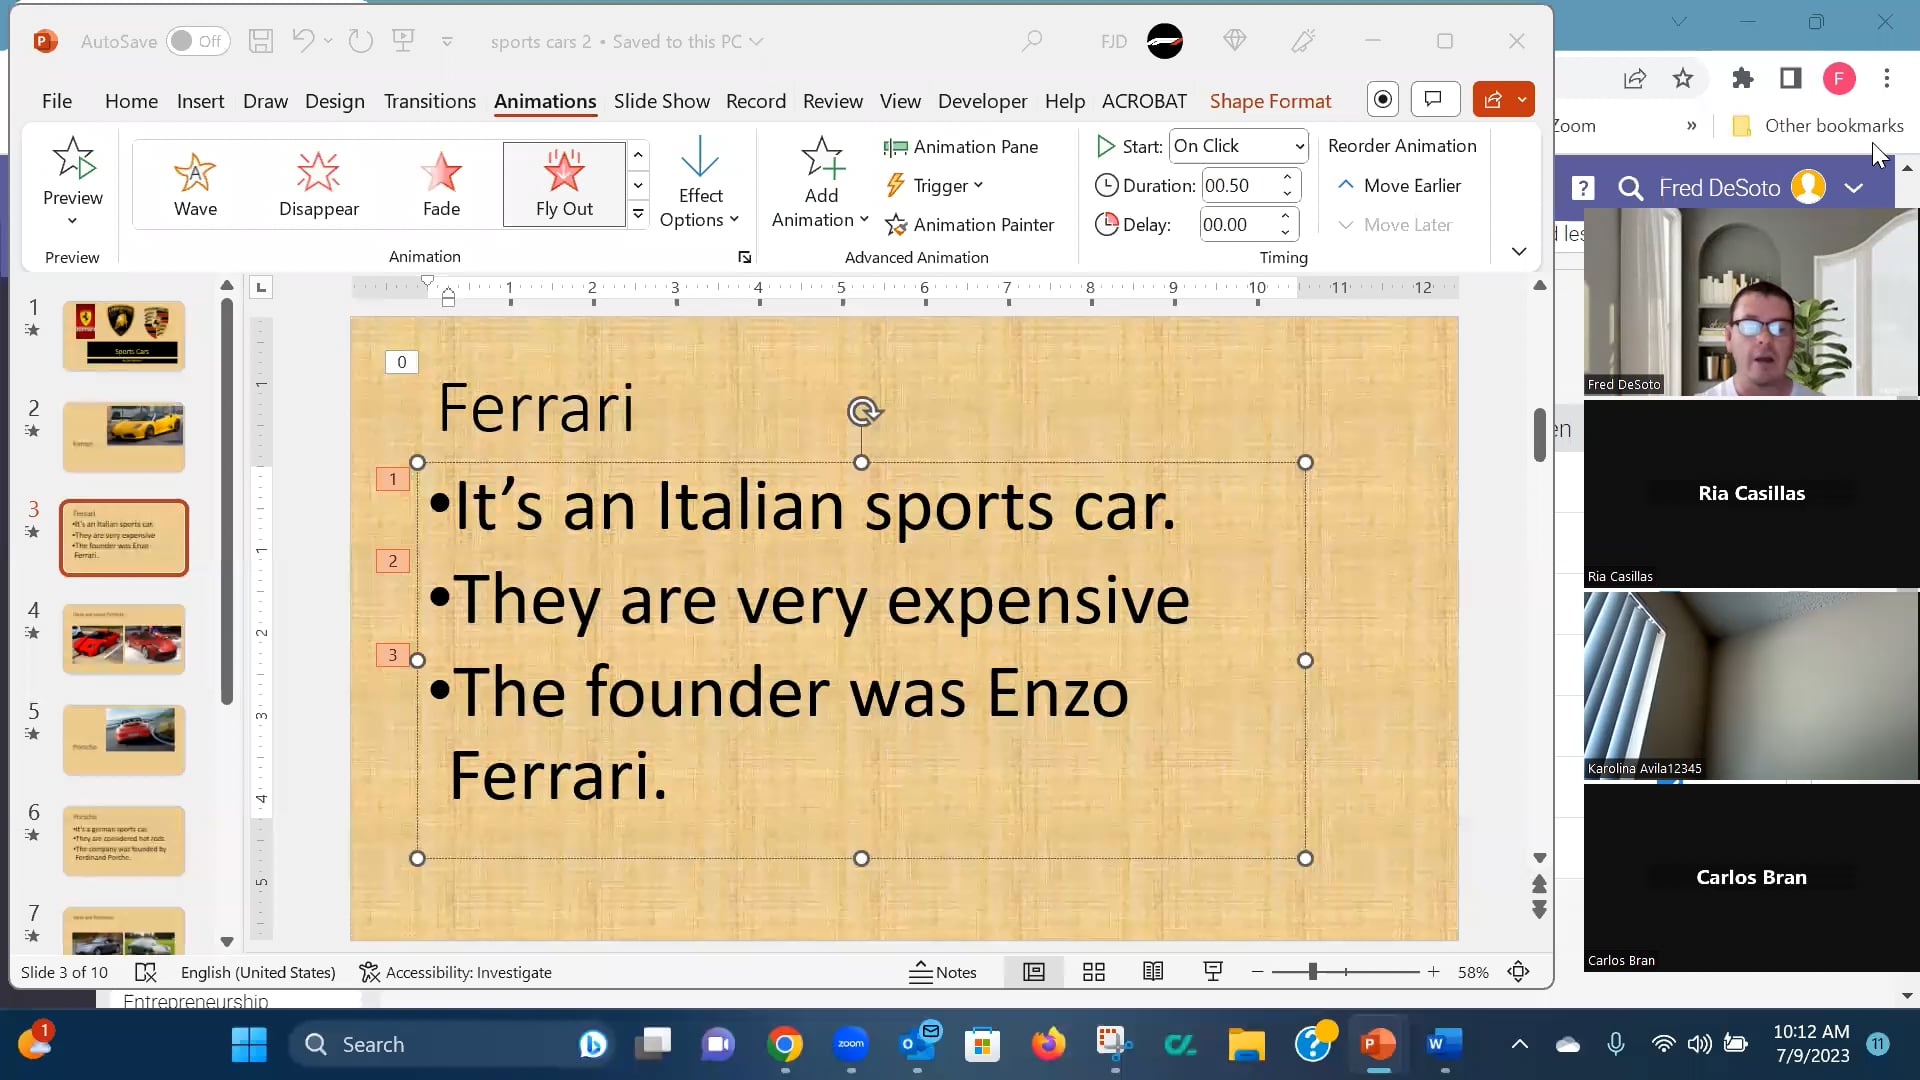Select the Wave animation effect
Screen dimensions: 1920x1080
point(195,184)
